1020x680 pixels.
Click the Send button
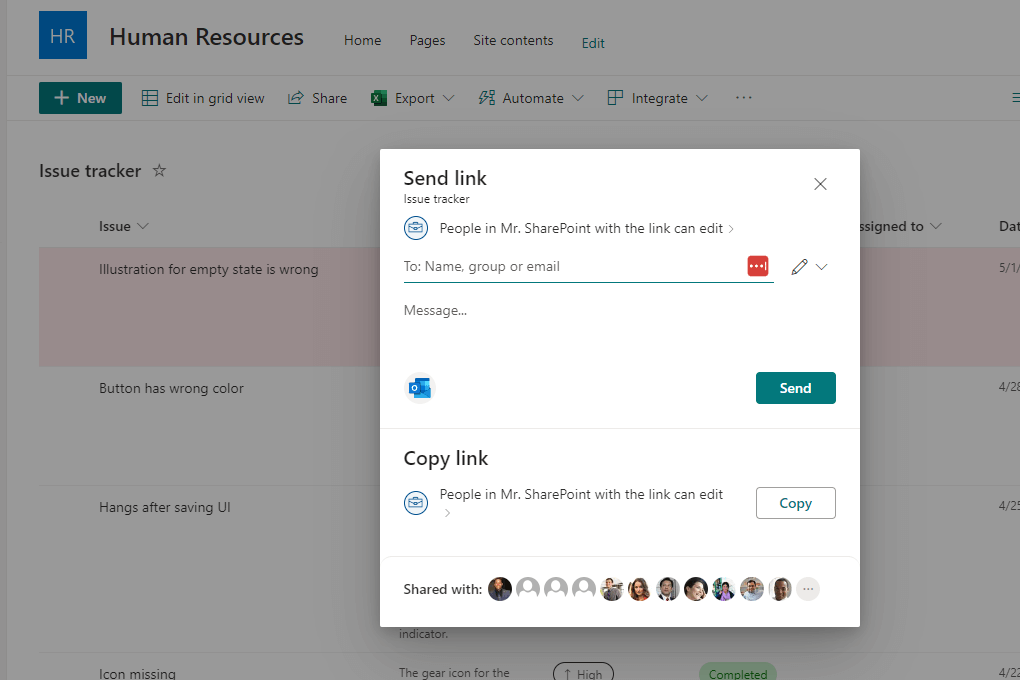796,388
